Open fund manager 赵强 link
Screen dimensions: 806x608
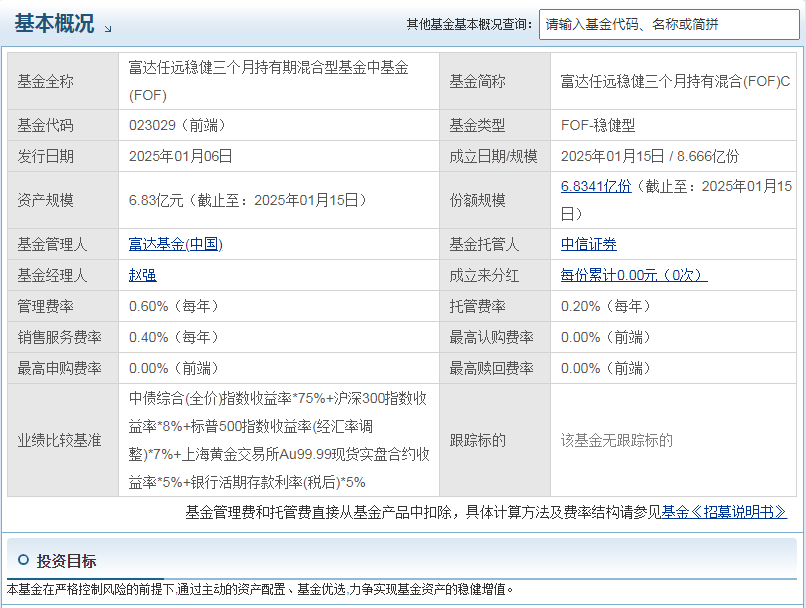pyautogui.click(x=142, y=275)
